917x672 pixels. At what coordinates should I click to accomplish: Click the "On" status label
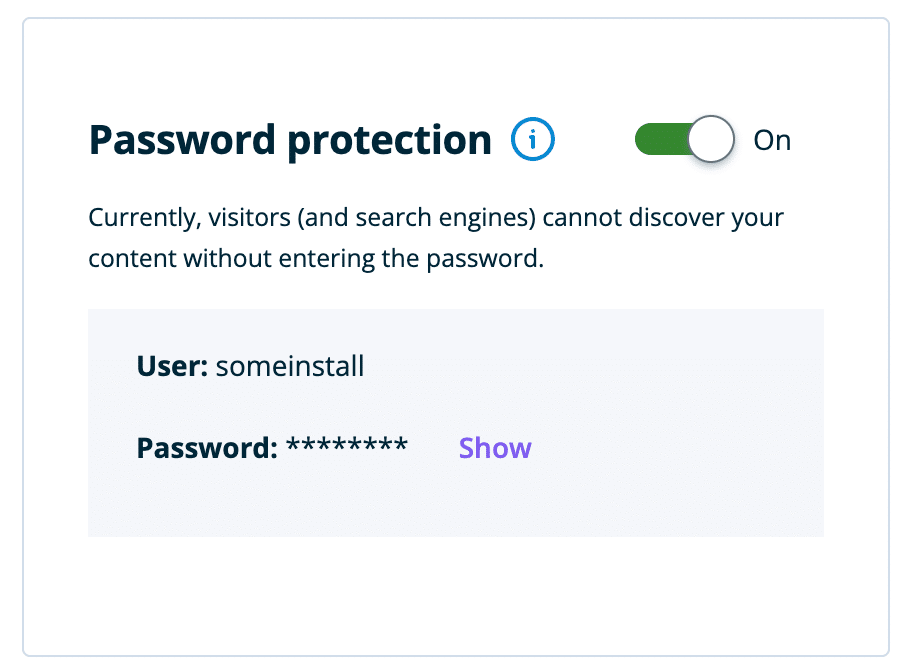tap(772, 141)
